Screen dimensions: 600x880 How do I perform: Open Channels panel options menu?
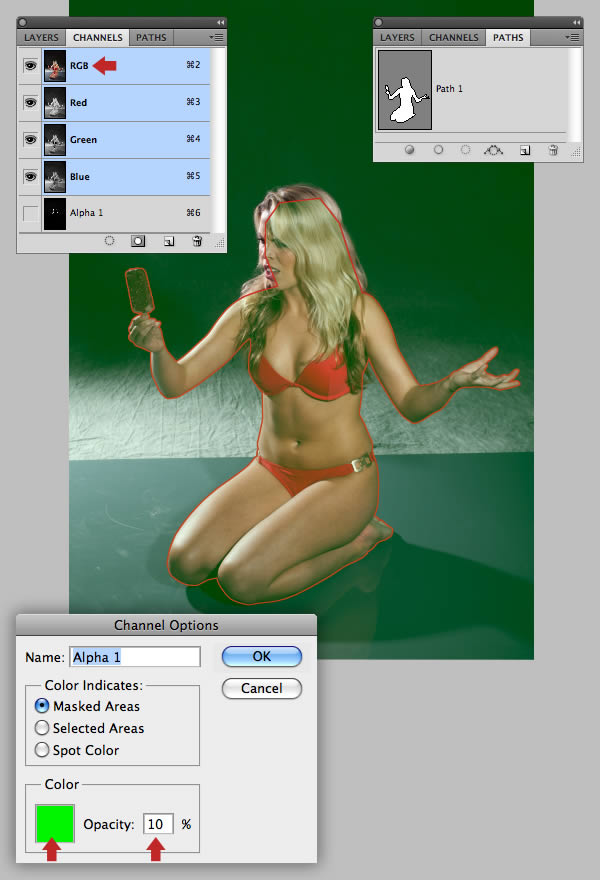pyautogui.click(x=217, y=38)
